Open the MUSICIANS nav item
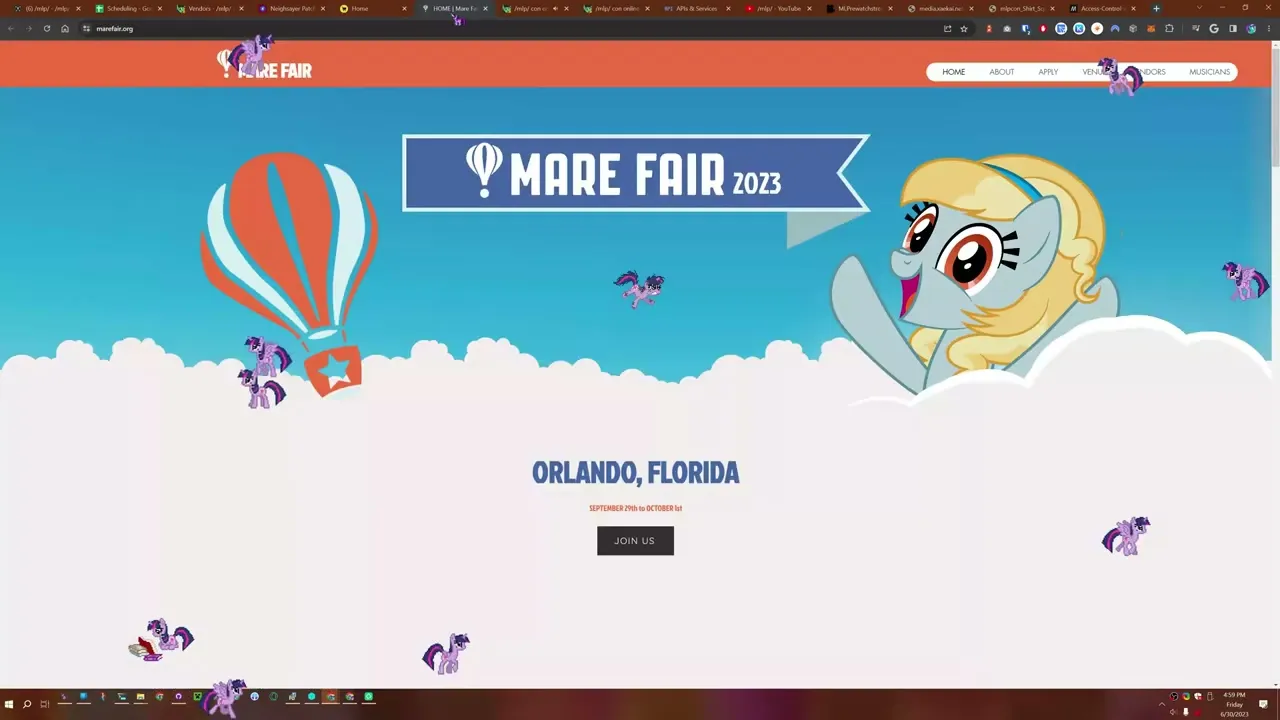Image resolution: width=1280 pixels, height=720 pixels. point(1209,72)
